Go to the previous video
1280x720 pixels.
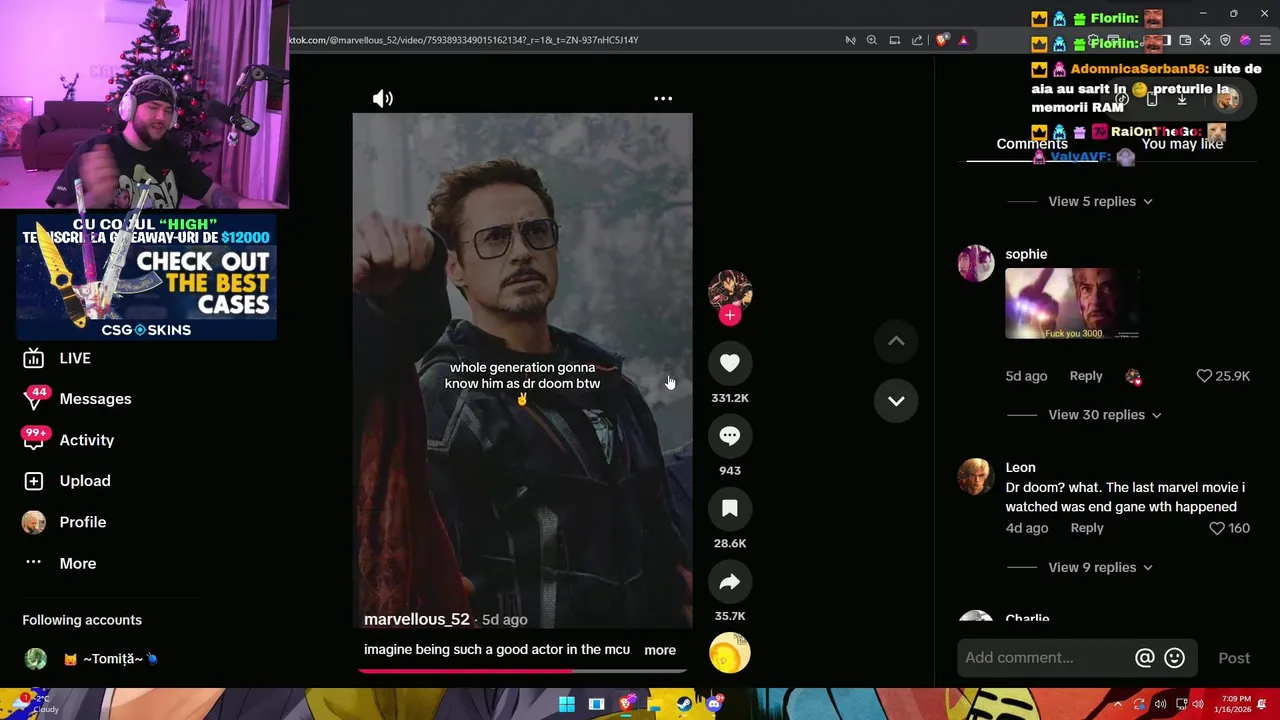click(896, 341)
